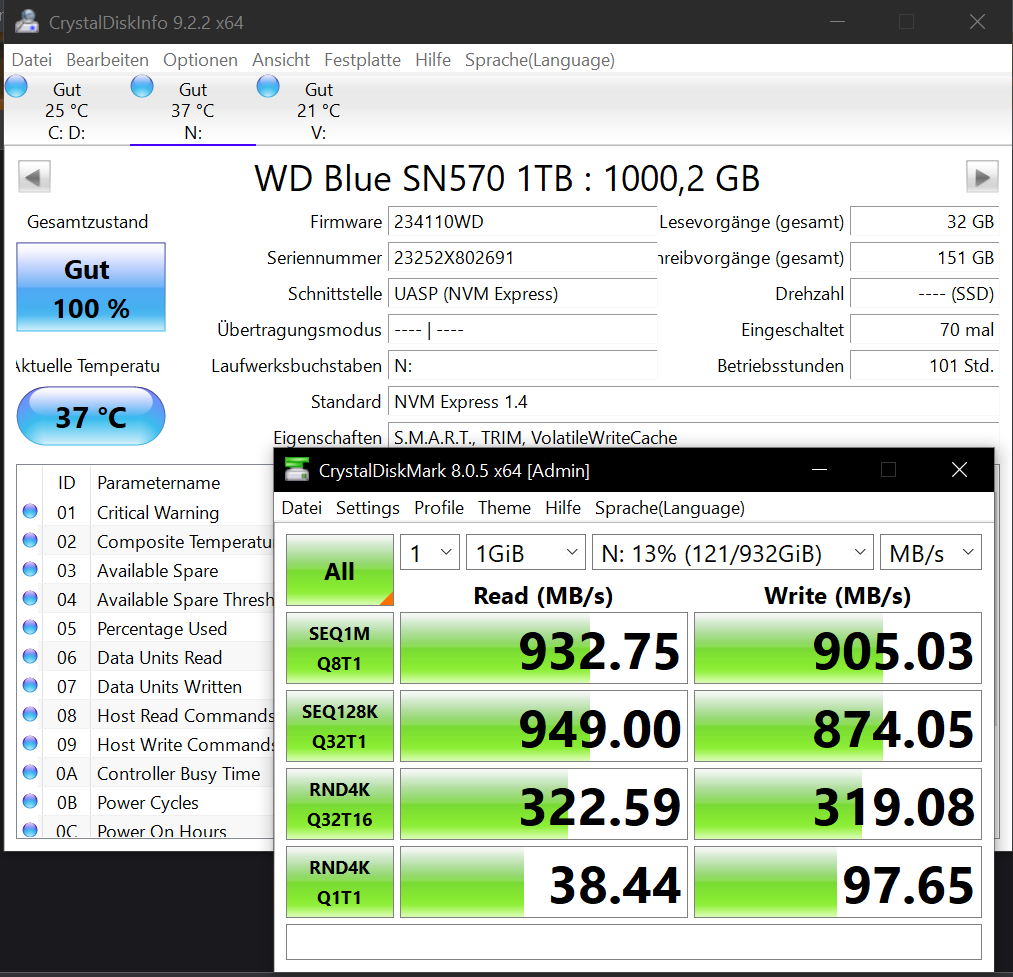Click the 37 °C temperature button
This screenshot has height=977, width=1013.
91,416
